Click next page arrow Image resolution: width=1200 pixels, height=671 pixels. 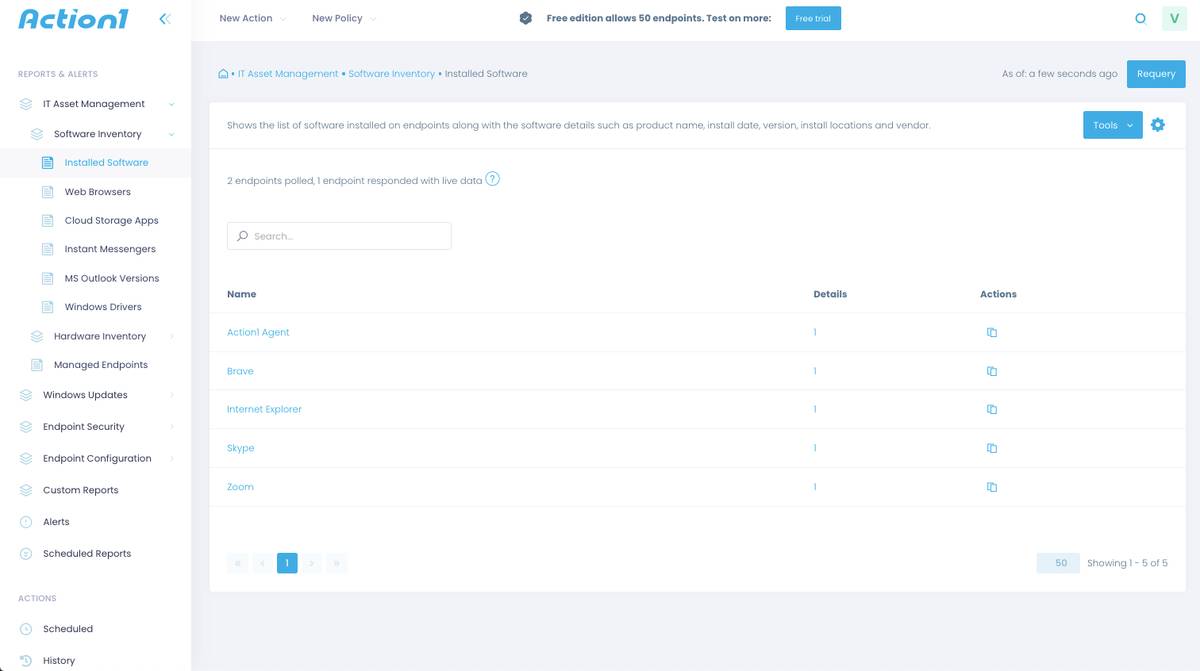pos(312,563)
